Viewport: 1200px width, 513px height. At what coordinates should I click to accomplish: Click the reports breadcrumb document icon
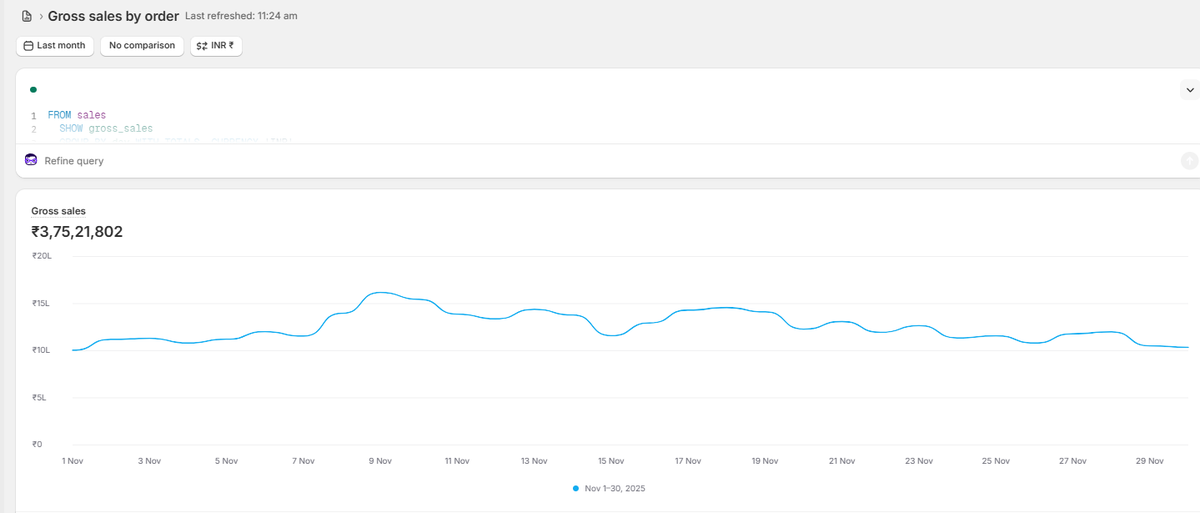pyautogui.click(x=27, y=16)
